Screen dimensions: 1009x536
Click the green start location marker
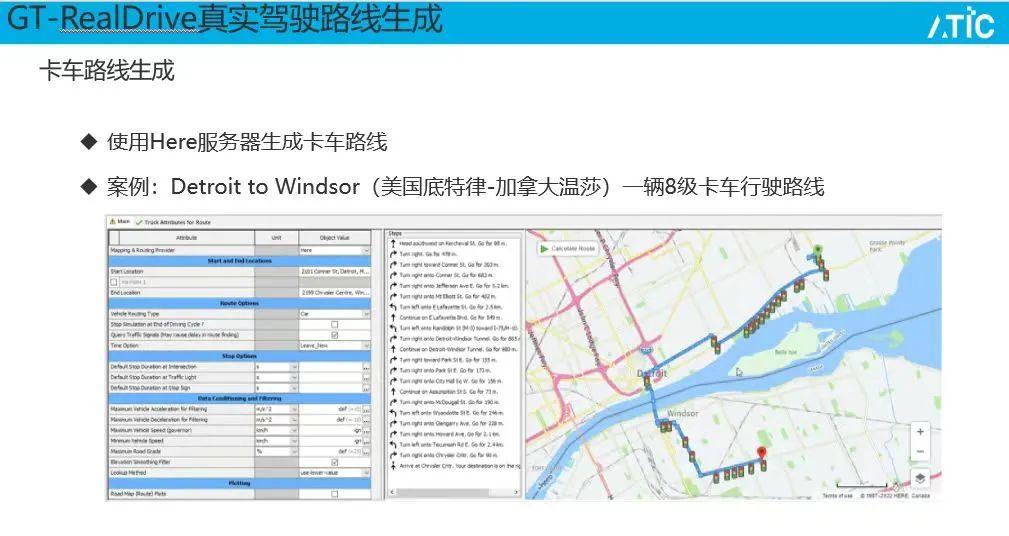[816, 250]
